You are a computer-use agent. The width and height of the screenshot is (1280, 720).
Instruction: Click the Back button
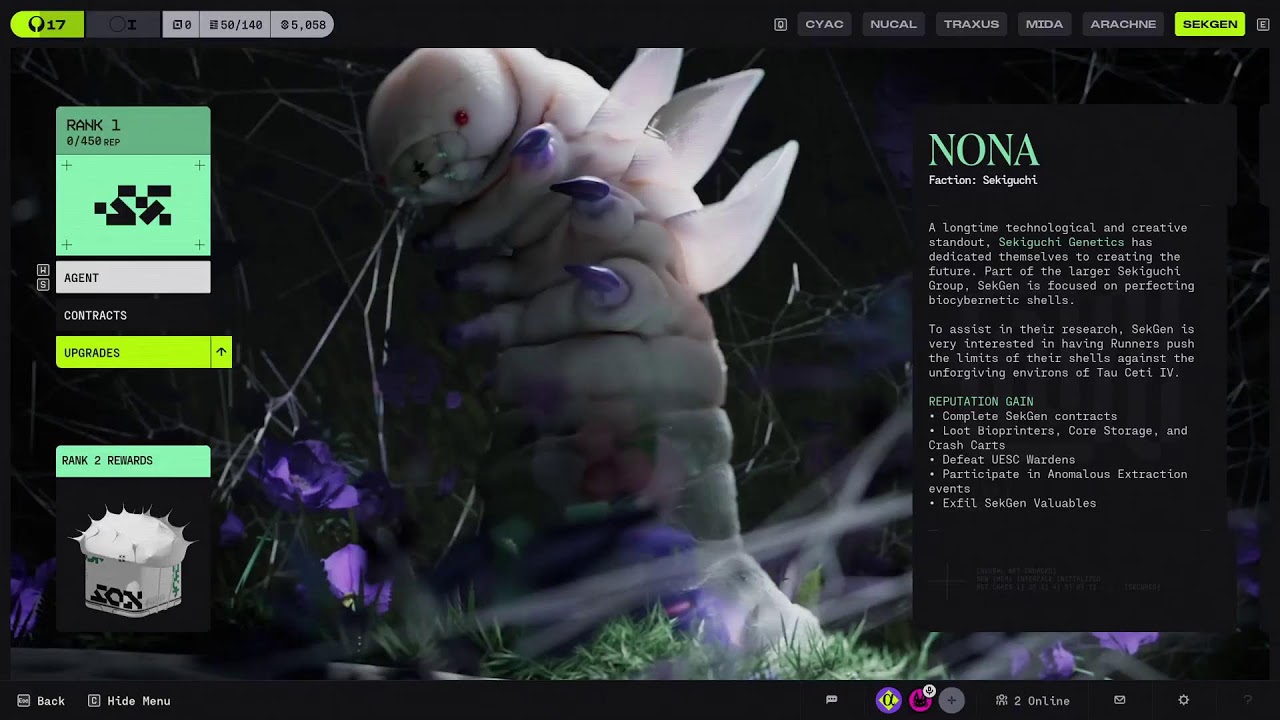[41, 701]
